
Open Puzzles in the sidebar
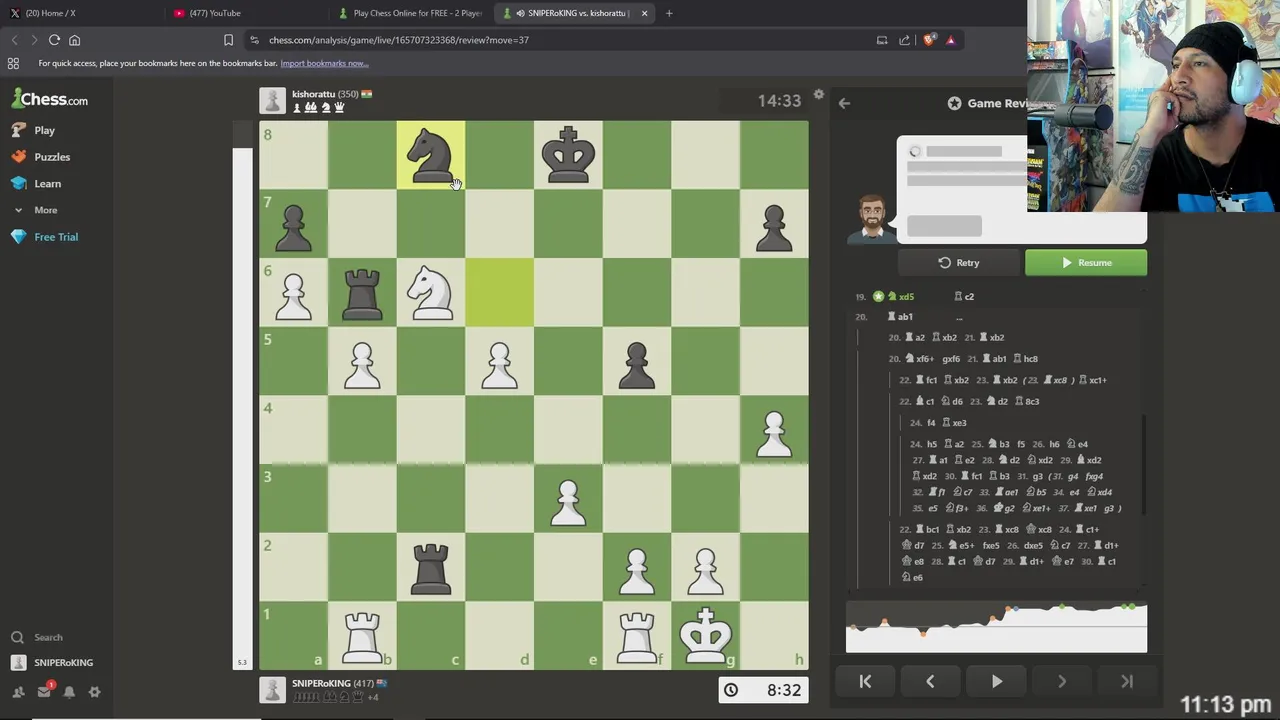tap(41, 157)
